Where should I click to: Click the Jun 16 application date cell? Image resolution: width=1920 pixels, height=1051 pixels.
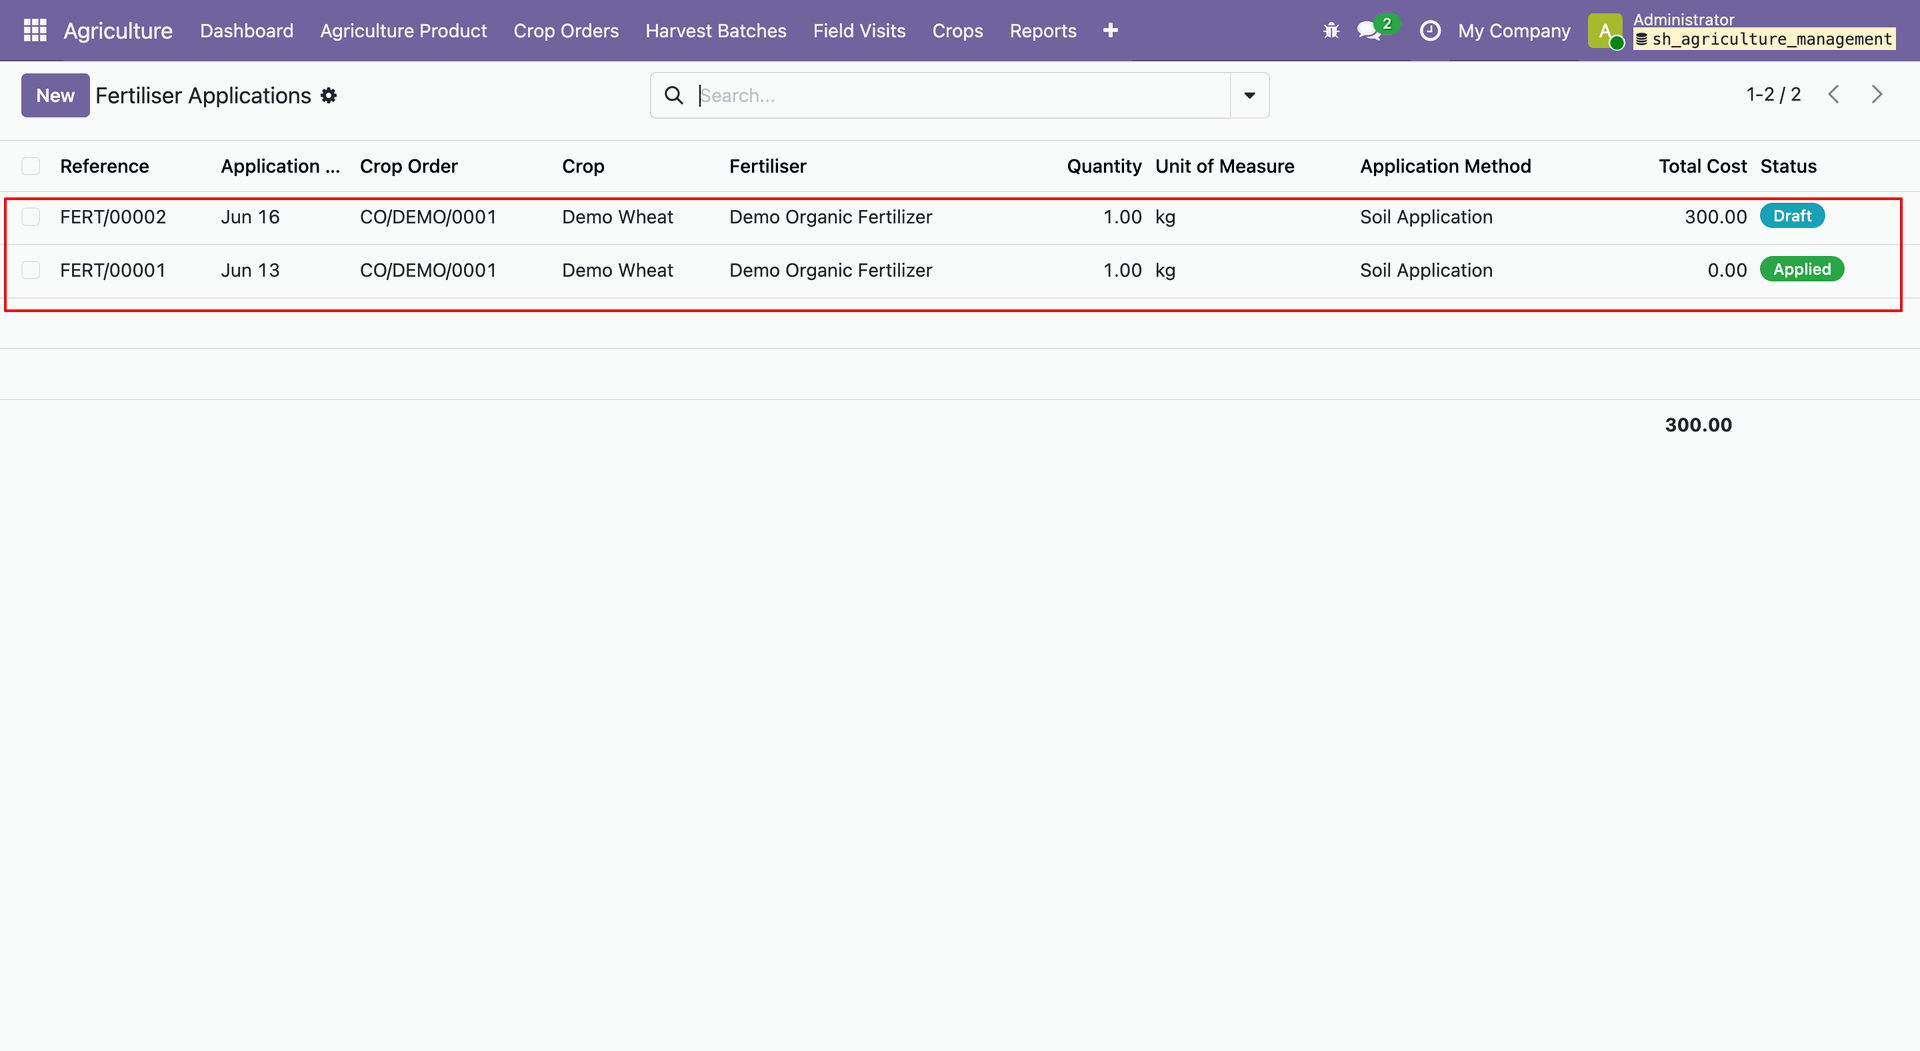250,217
